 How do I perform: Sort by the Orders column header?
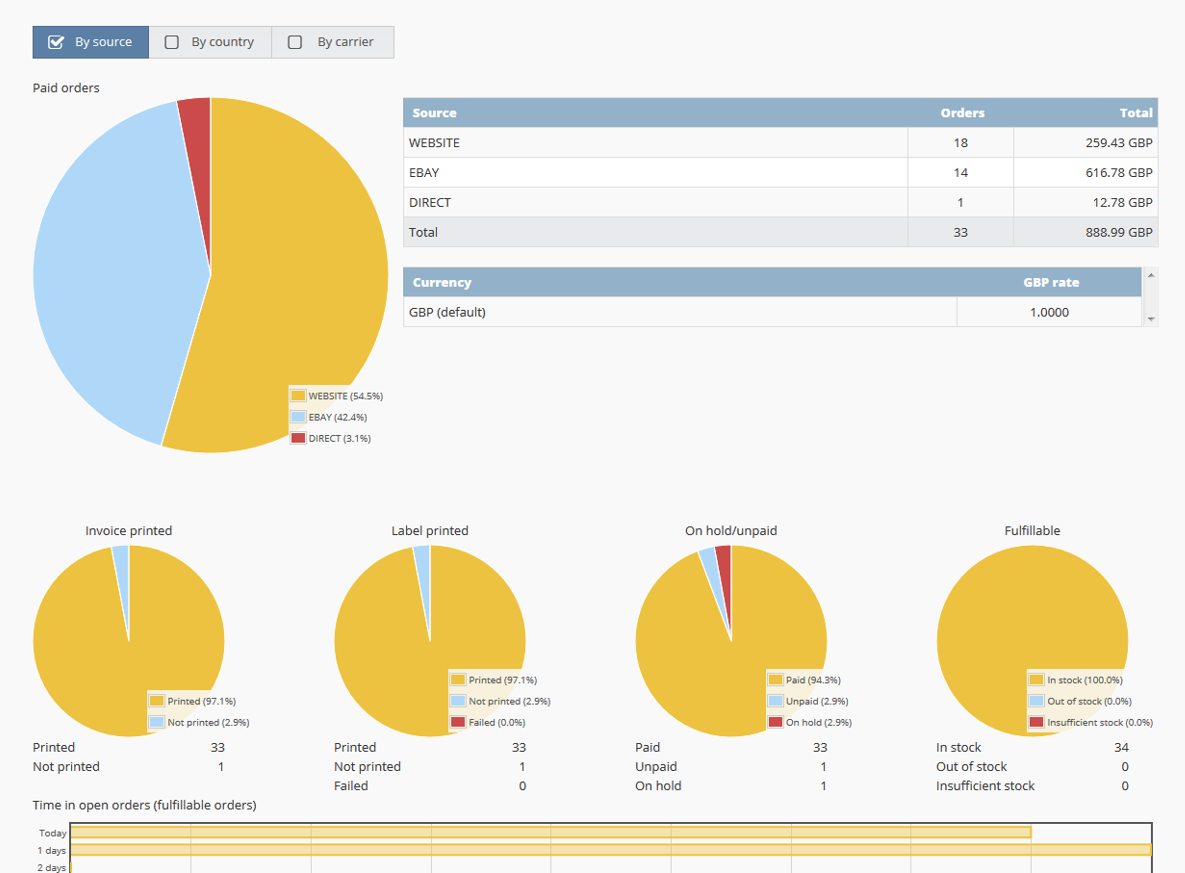coord(962,113)
